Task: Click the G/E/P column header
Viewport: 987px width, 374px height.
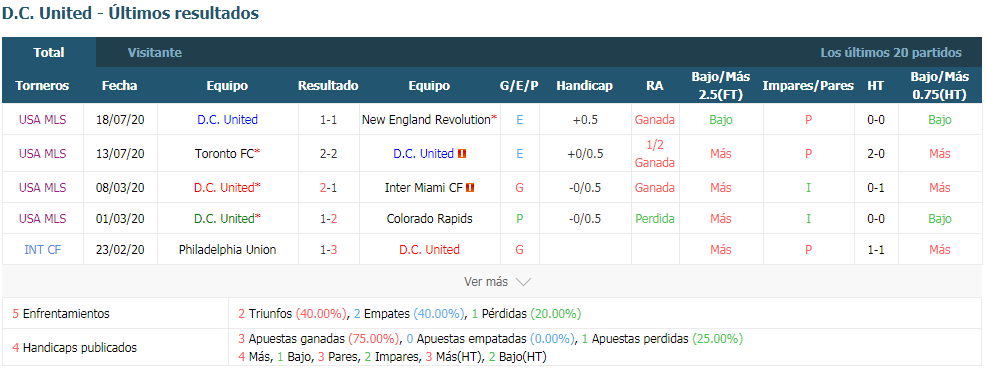Action: tap(519, 86)
